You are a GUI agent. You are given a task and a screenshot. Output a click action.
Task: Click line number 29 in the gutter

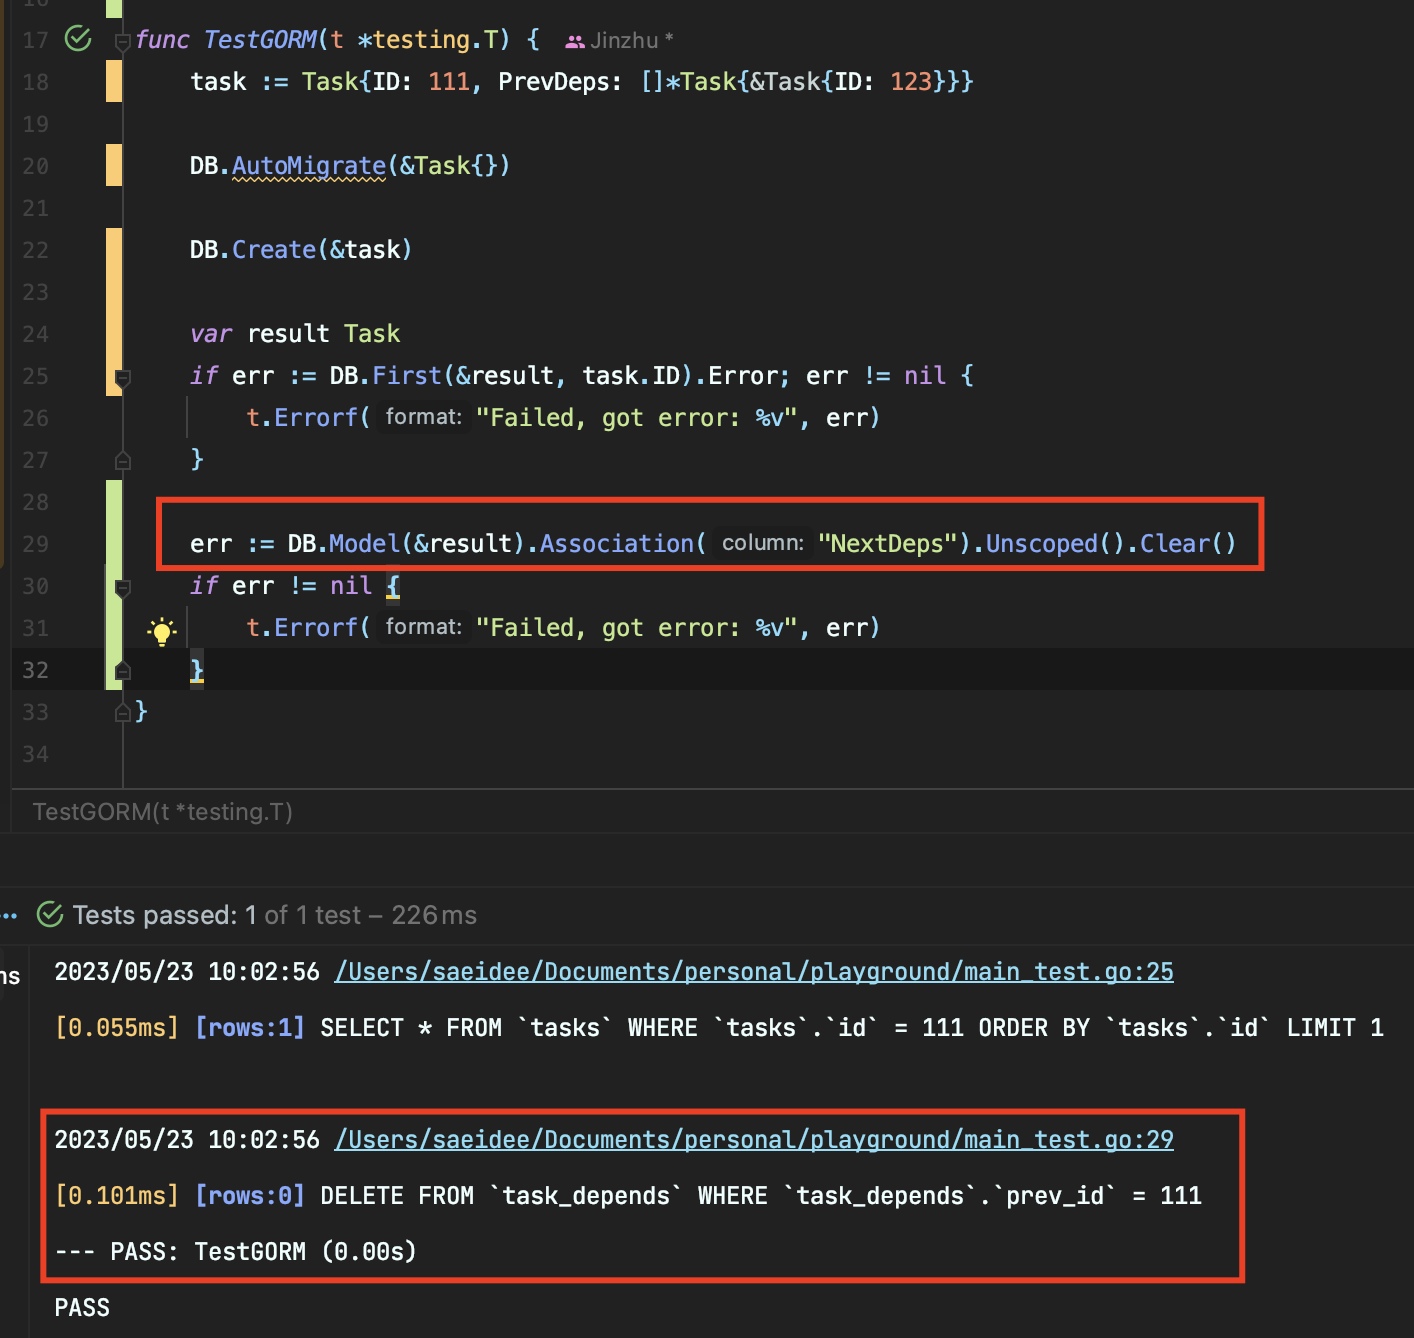35,543
